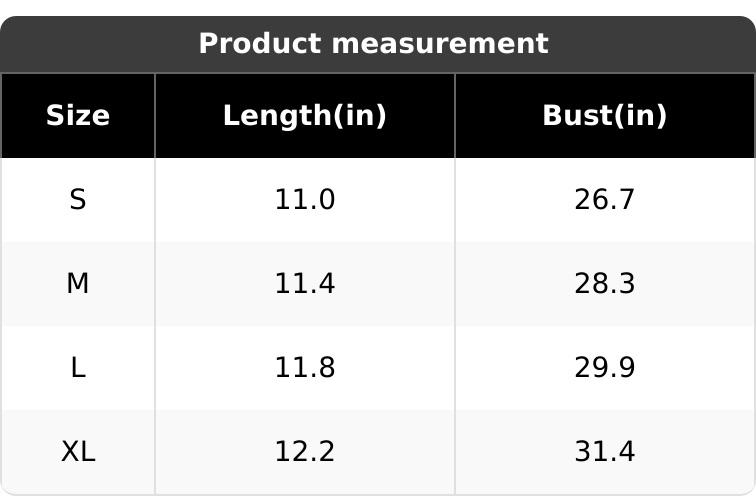756x496 pixels.
Task: Click the Bust(in) column header
Action: click(x=604, y=116)
